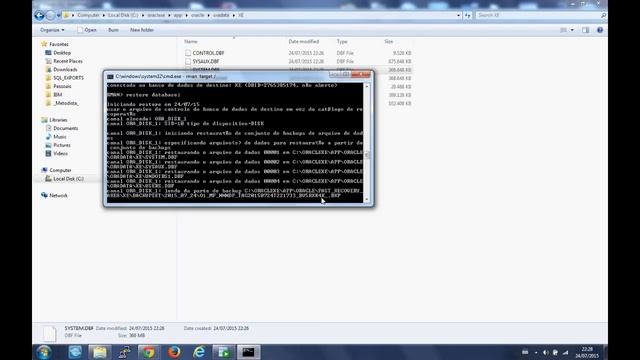Open the volume control in system tray
Image resolution: width=640 pixels, height=360 pixels.
546,352
